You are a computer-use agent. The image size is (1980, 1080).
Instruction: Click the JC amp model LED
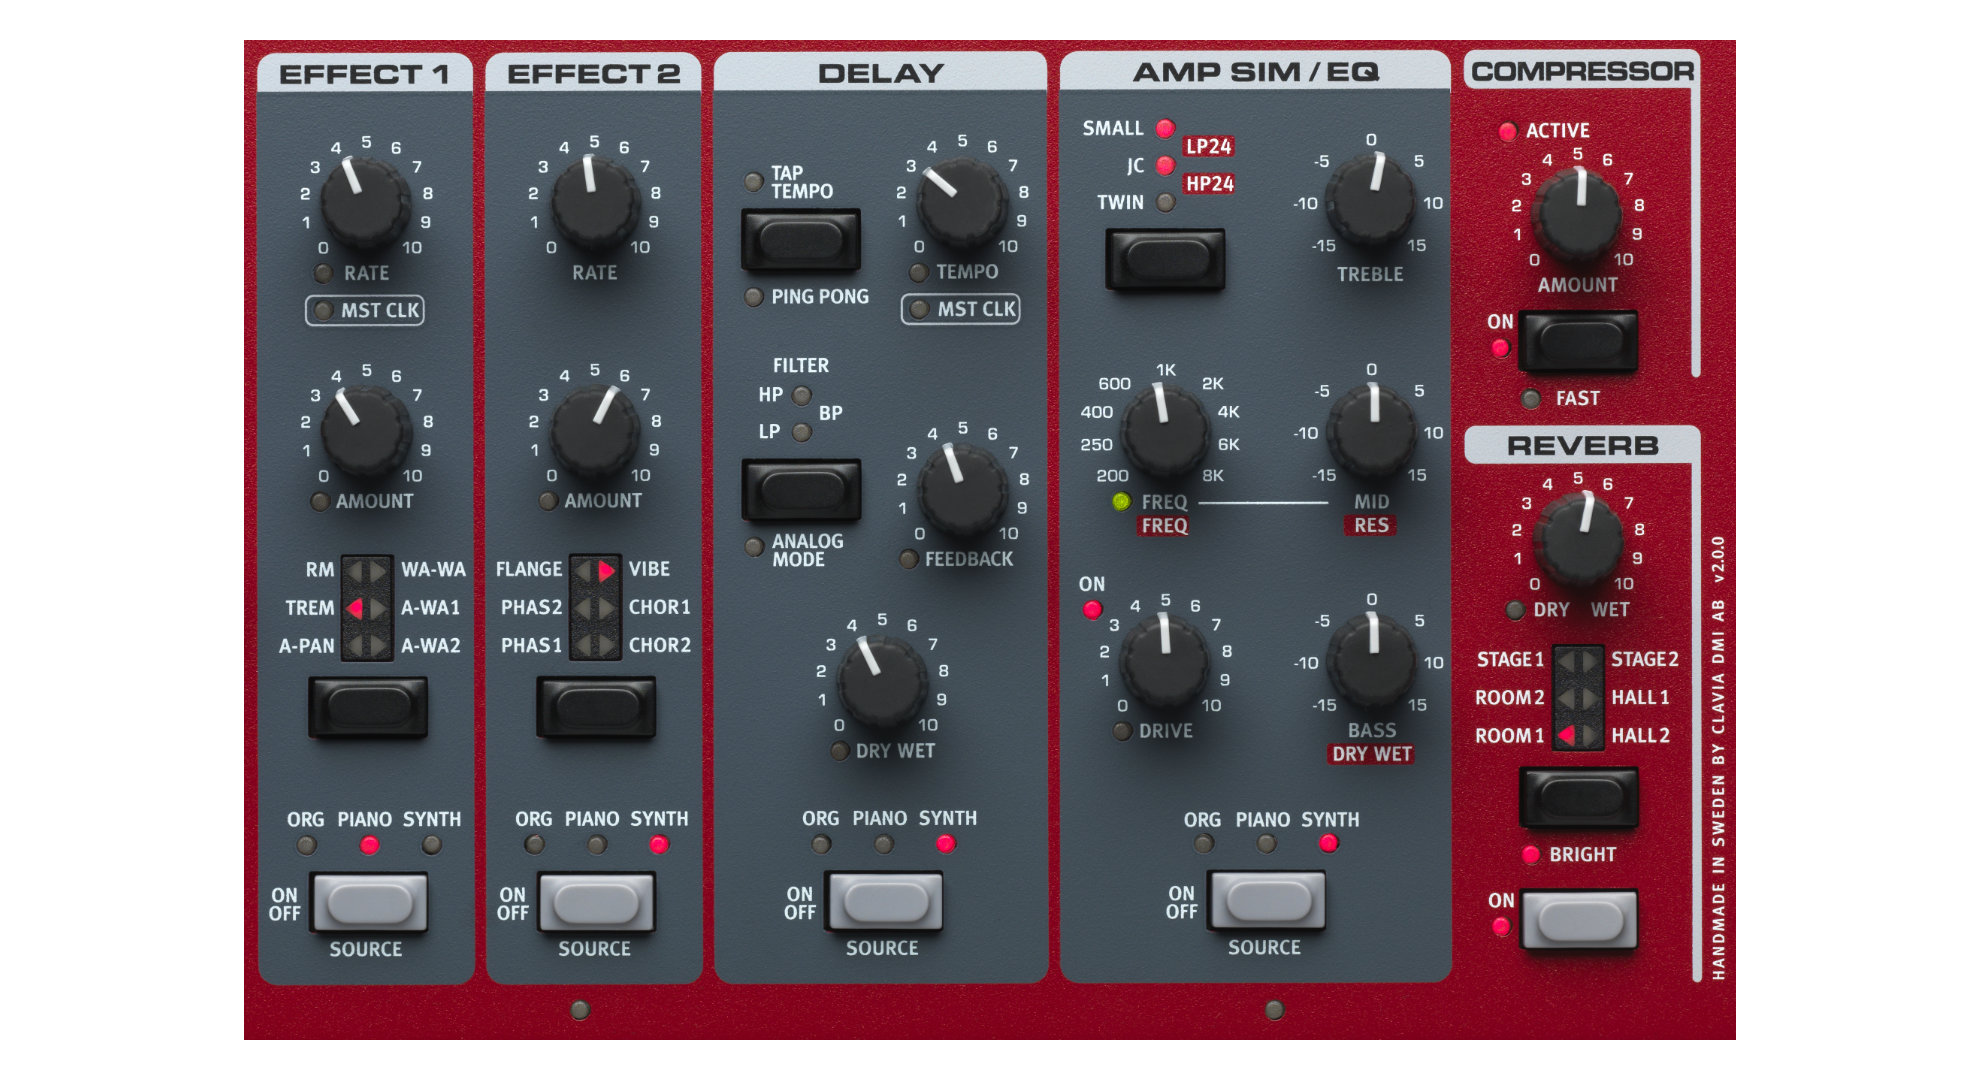coord(1165,165)
